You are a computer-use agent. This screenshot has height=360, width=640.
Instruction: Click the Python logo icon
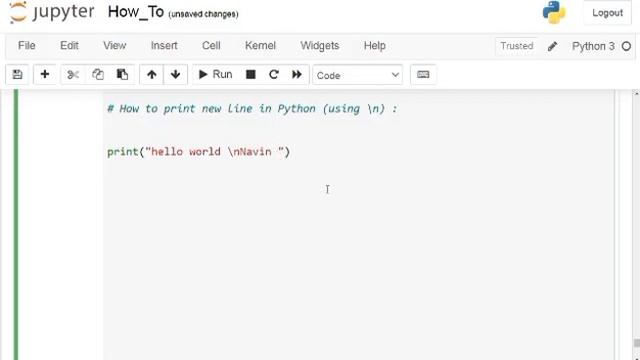click(554, 12)
